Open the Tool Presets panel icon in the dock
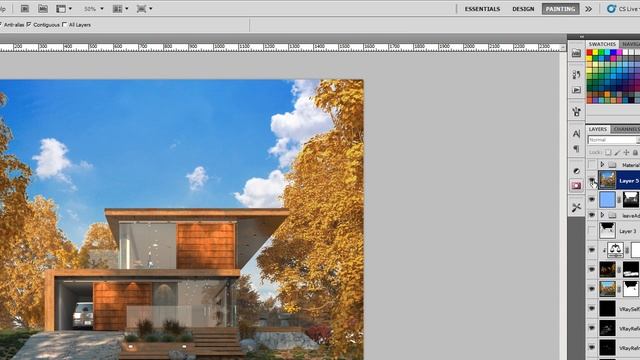This screenshot has width=640, height=360. click(576, 208)
